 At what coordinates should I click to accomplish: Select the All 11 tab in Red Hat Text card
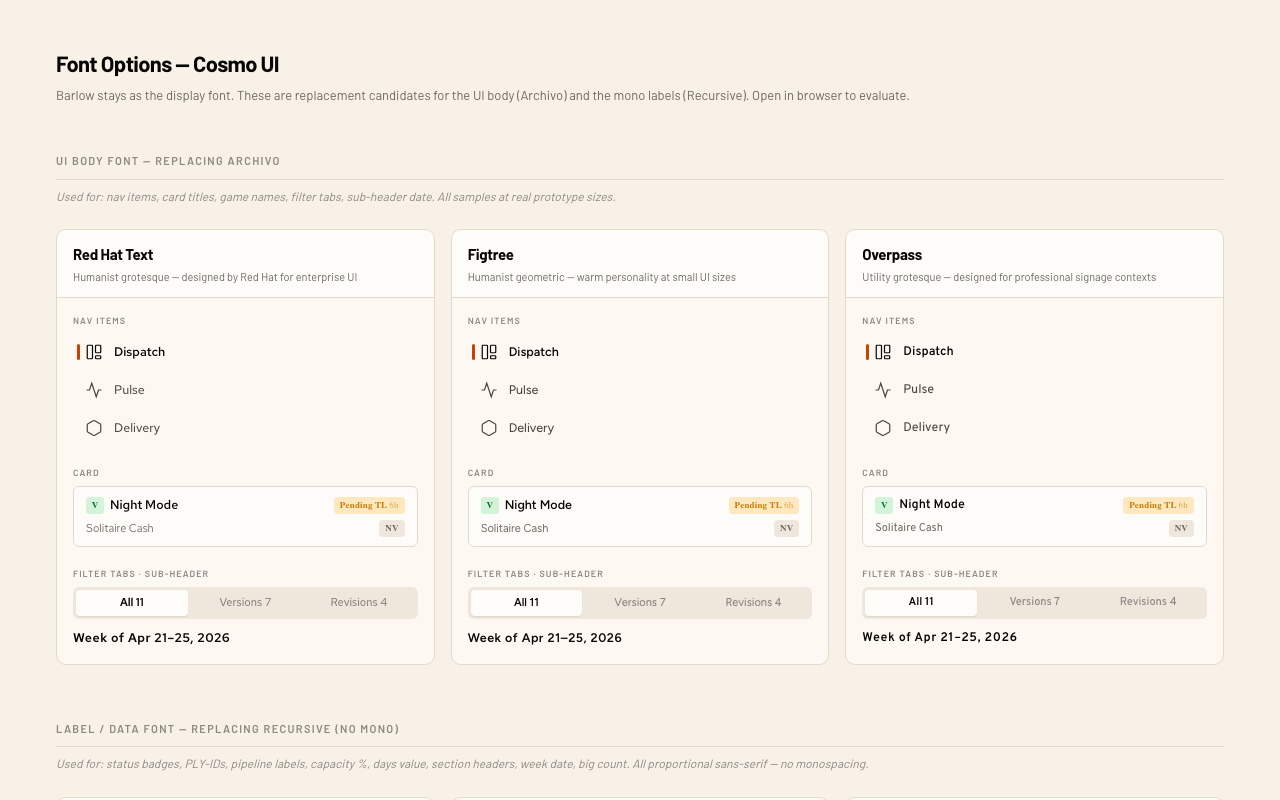click(x=132, y=603)
